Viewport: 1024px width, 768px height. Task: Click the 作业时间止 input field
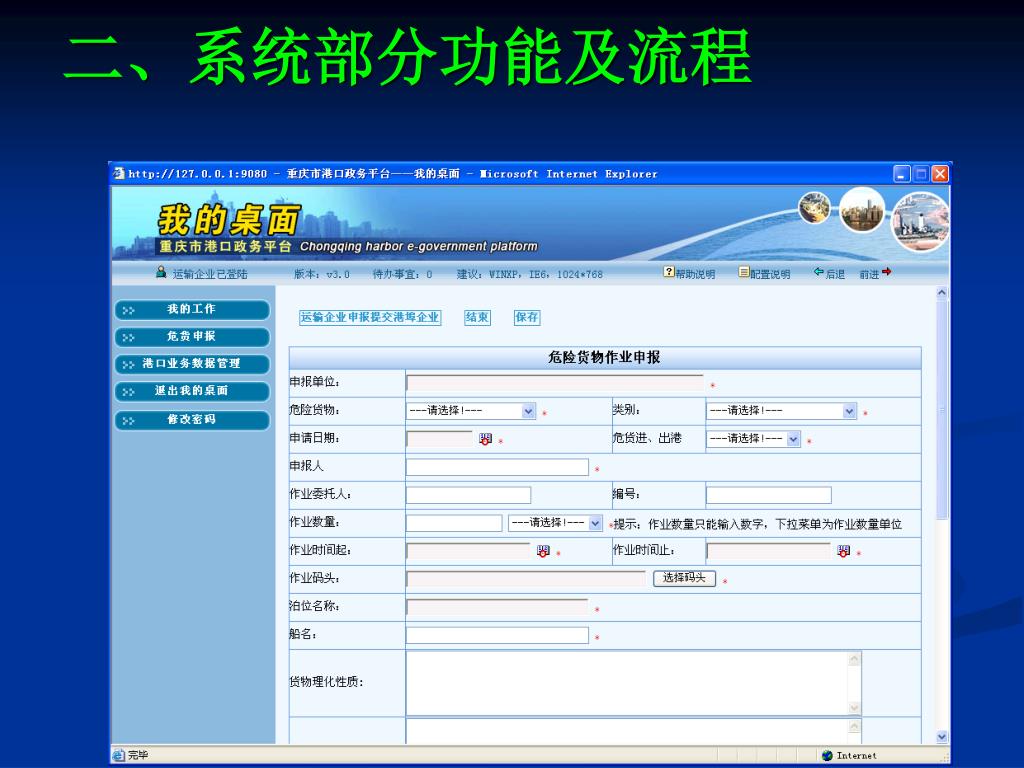click(769, 551)
